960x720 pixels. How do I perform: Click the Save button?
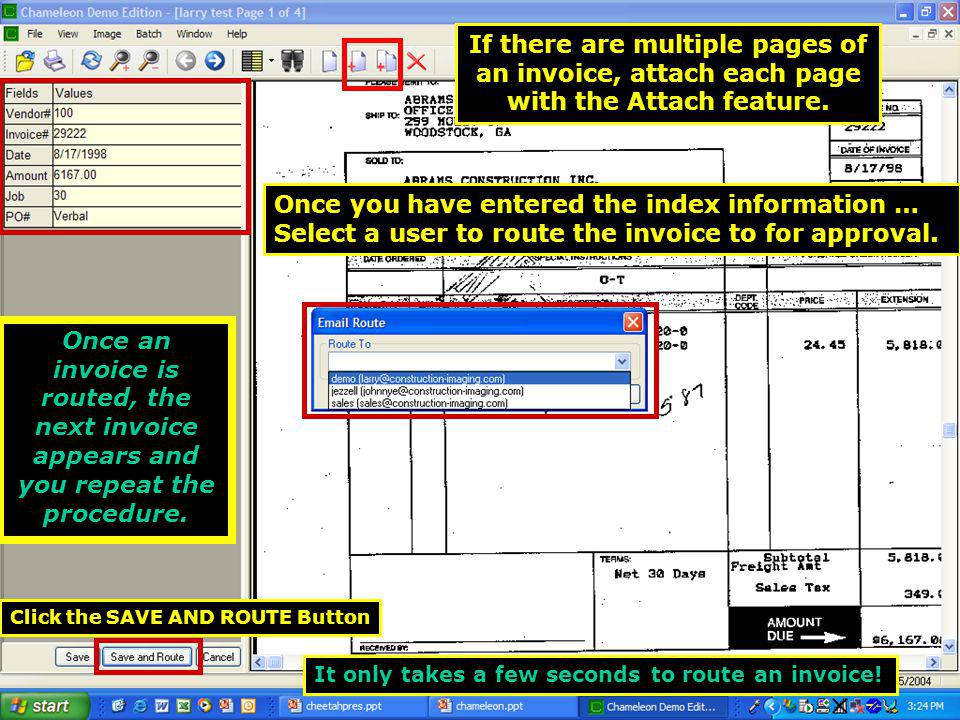pyautogui.click(x=77, y=657)
